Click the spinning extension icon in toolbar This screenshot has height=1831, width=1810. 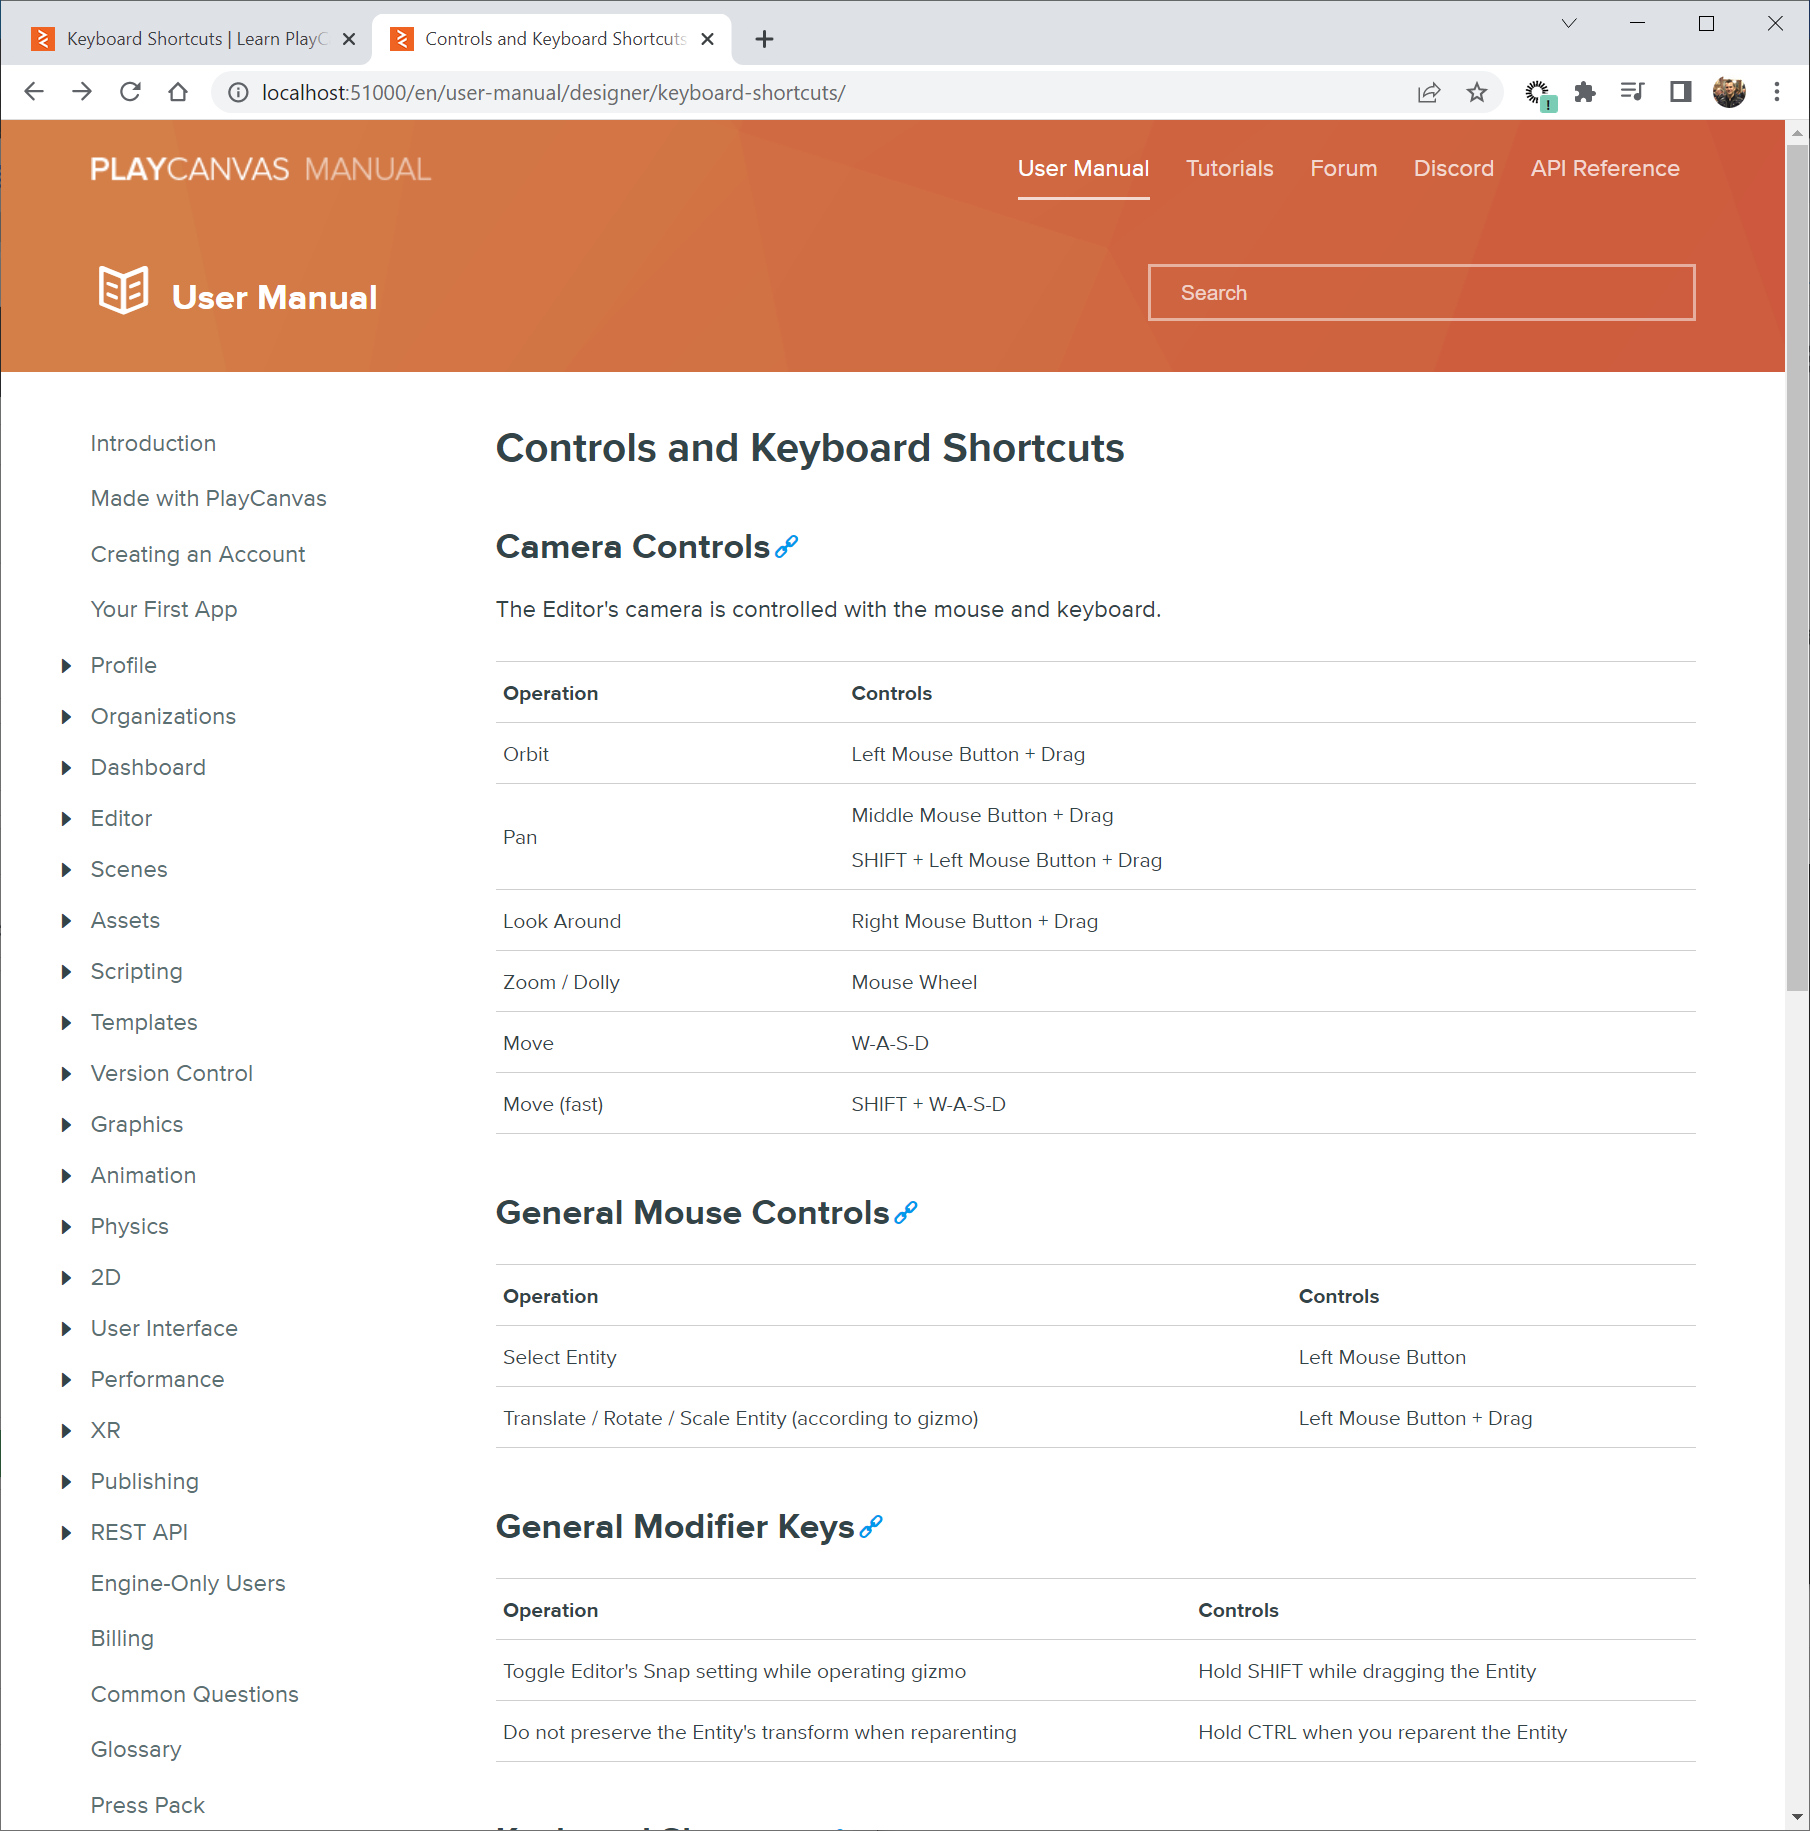pos(1538,94)
